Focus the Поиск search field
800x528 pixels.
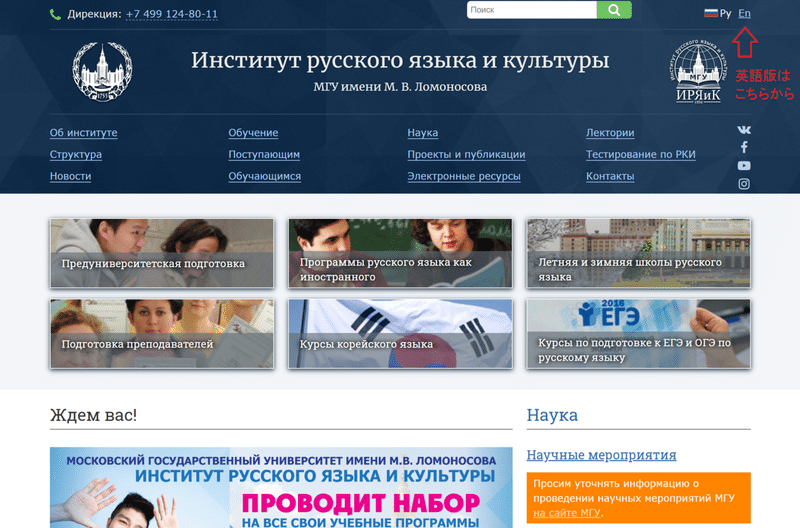coord(532,10)
